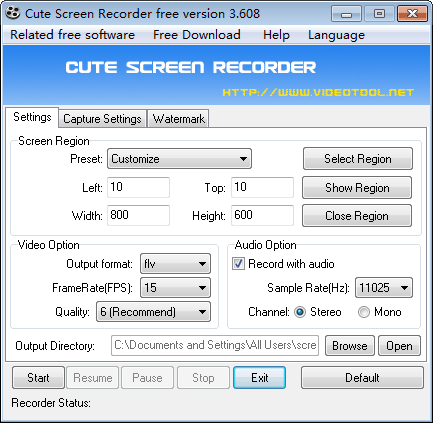Select the Mono channel radio button
This screenshot has width=433, height=423.
pyautogui.click(x=364, y=312)
